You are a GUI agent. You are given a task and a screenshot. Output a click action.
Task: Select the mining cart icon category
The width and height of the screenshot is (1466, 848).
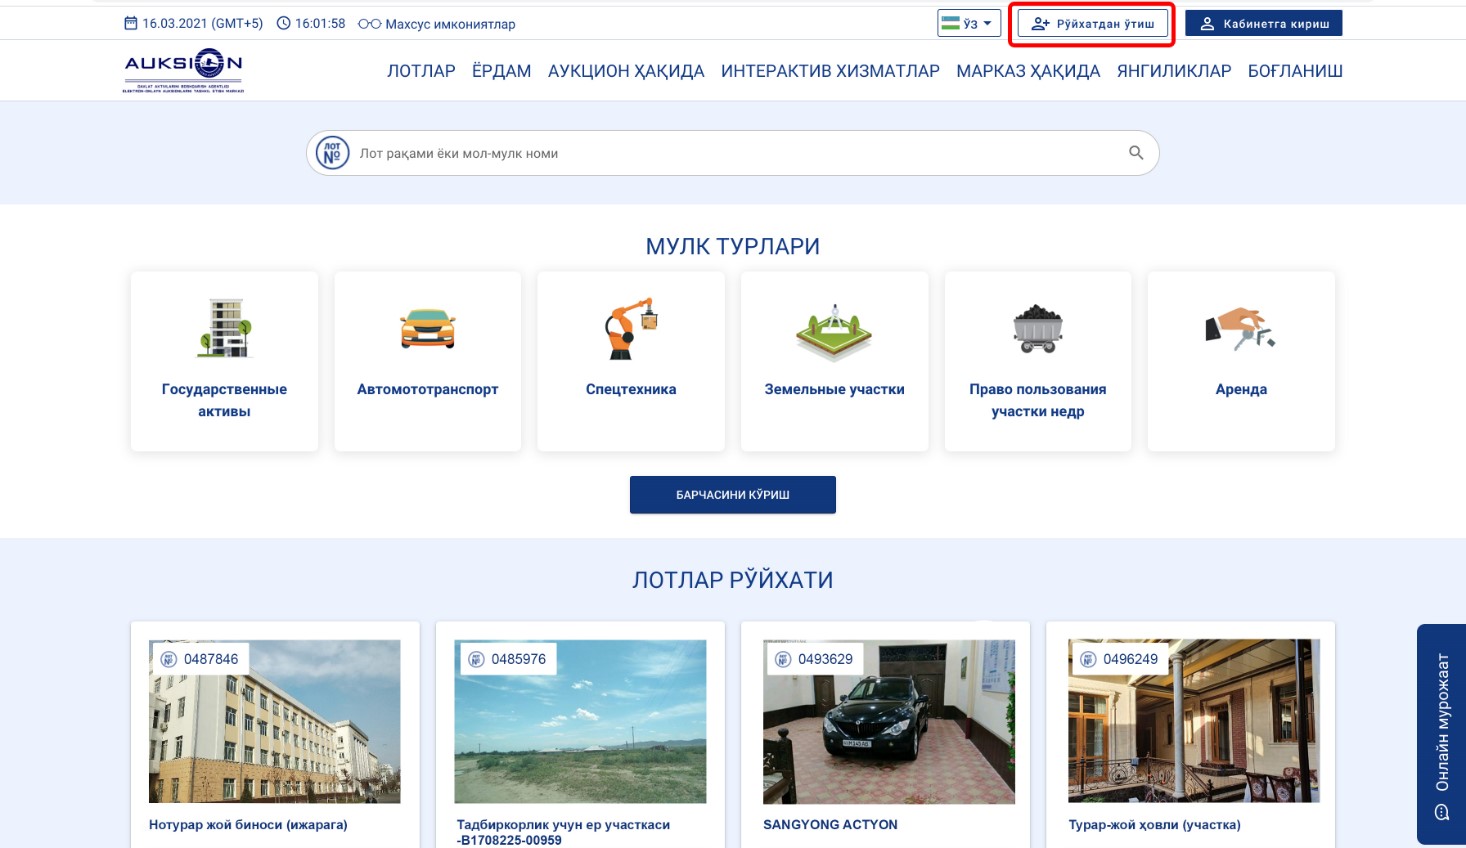(x=1037, y=329)
